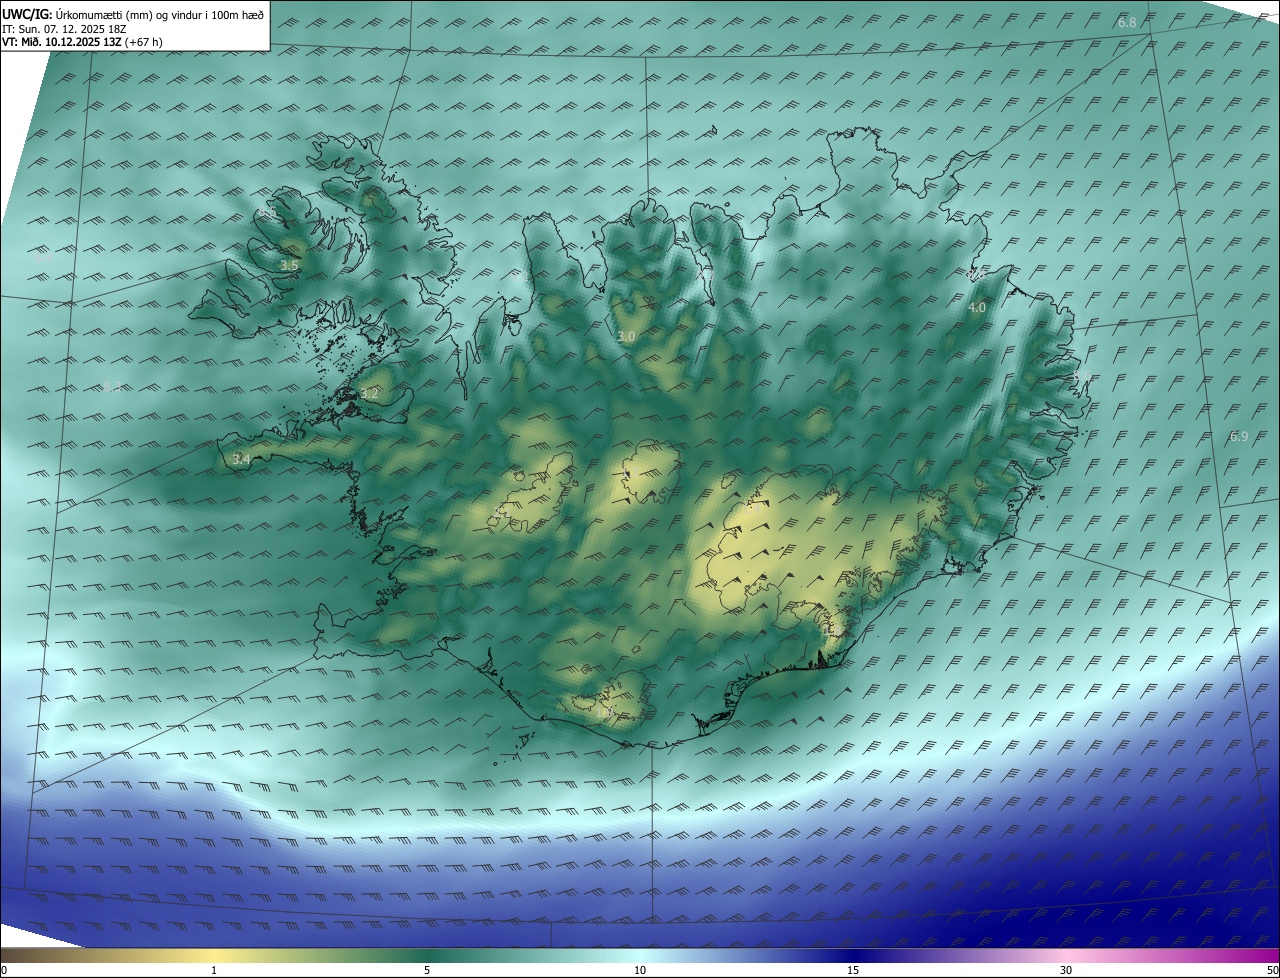The width and height of the screenshot is (1280, 978).
Task: Click the 3.0 value label in north Iceland
Action: tap(627, 337)
